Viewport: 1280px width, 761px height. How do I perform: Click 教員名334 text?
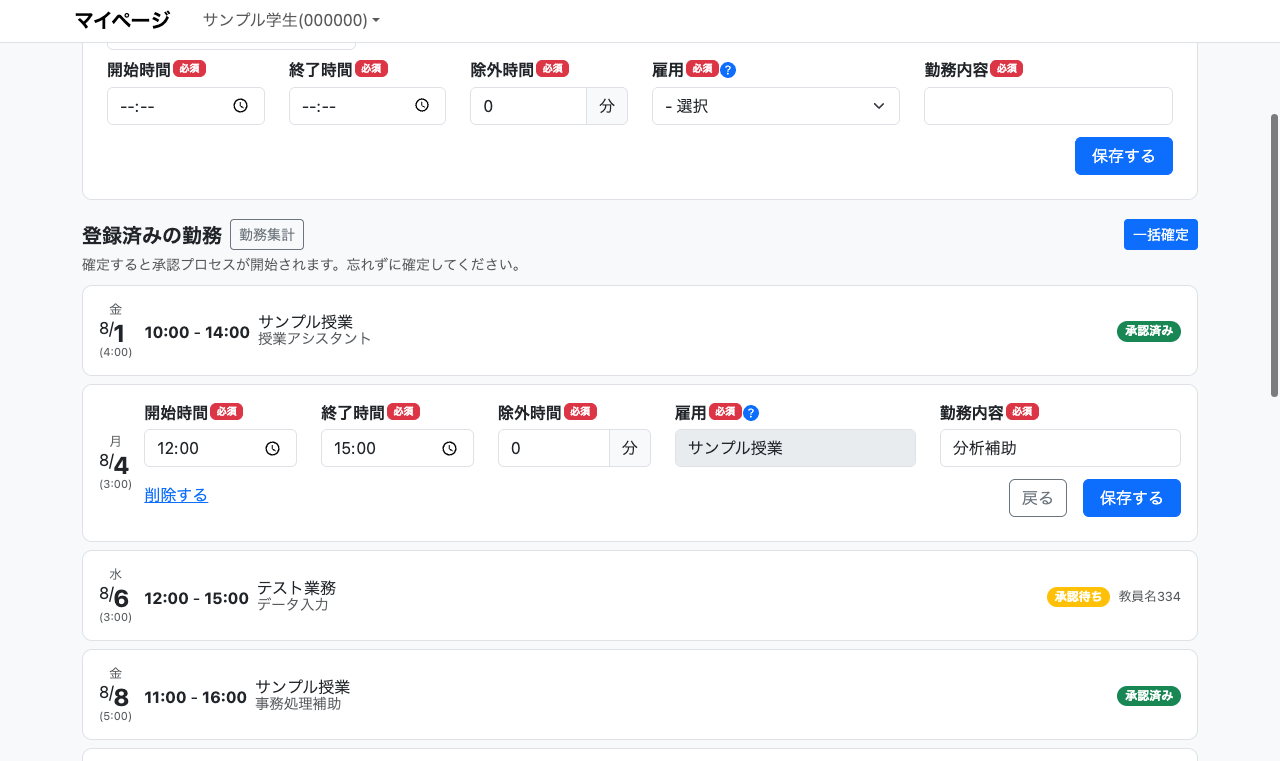click(1150, 597)
